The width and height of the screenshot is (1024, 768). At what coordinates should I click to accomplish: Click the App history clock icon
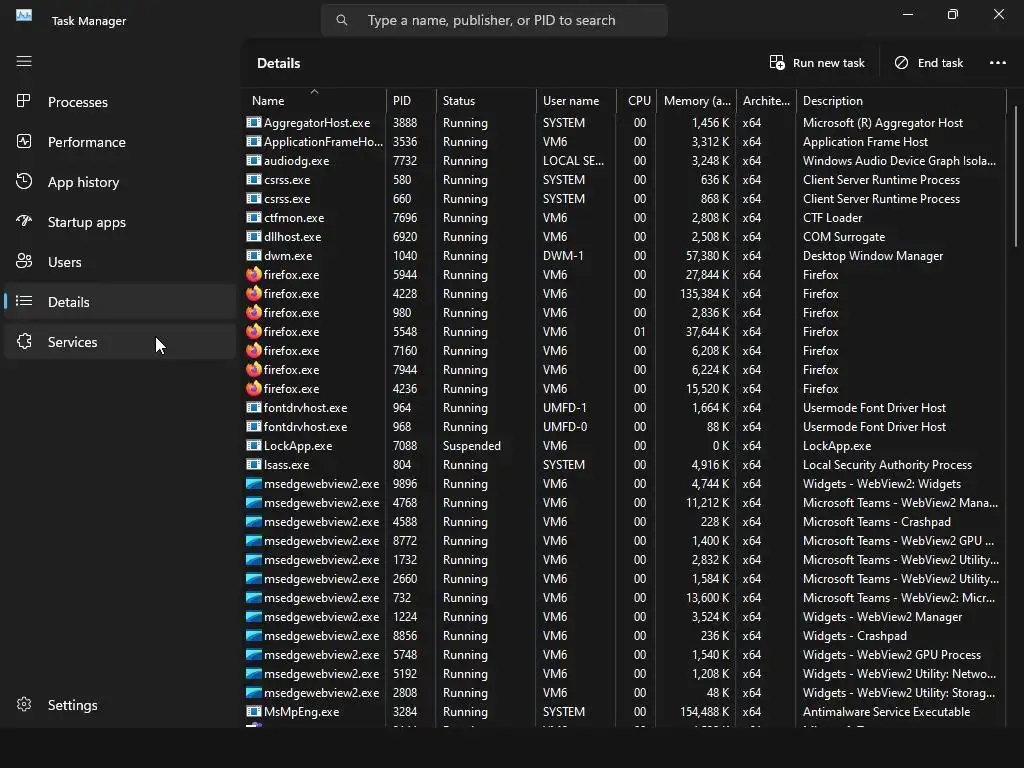24,182
